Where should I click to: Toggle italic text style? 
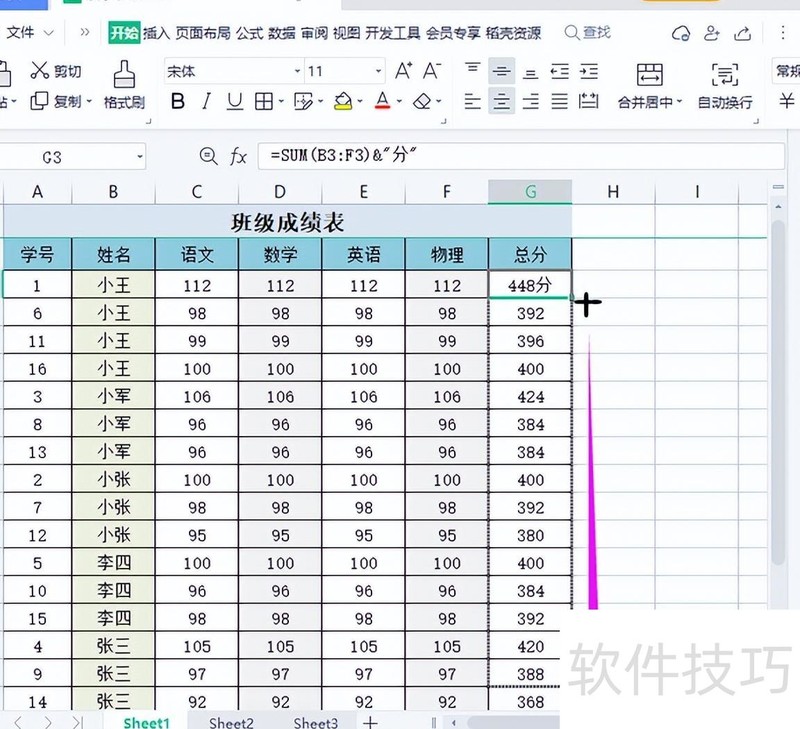[206, 102]
